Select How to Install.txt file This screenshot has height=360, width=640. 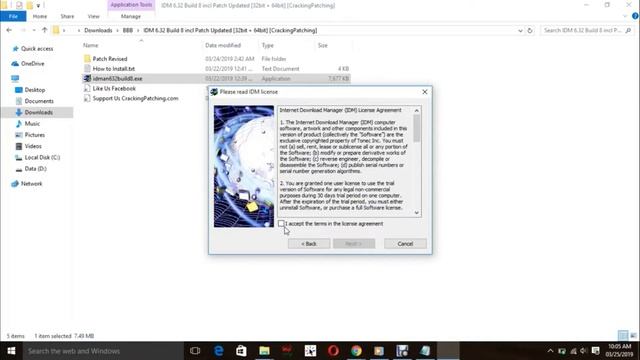pos(113,69)
